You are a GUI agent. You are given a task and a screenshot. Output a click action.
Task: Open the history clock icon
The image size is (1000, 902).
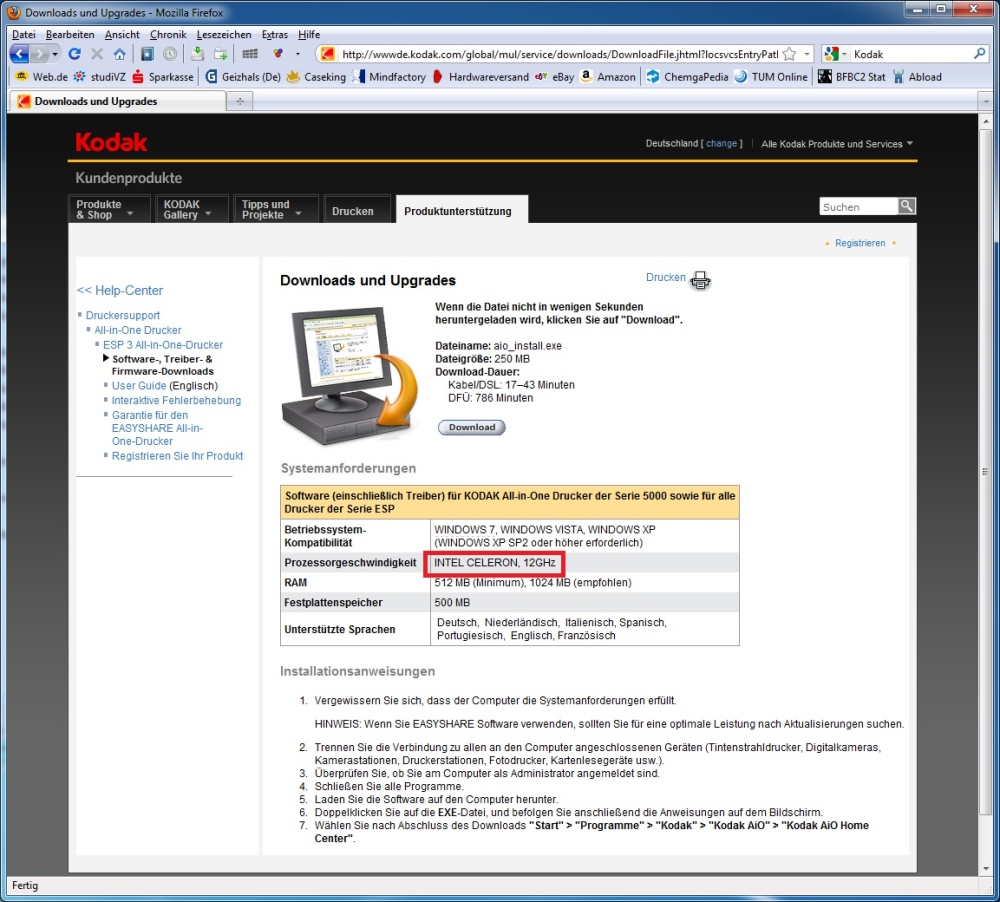(170, 54)
